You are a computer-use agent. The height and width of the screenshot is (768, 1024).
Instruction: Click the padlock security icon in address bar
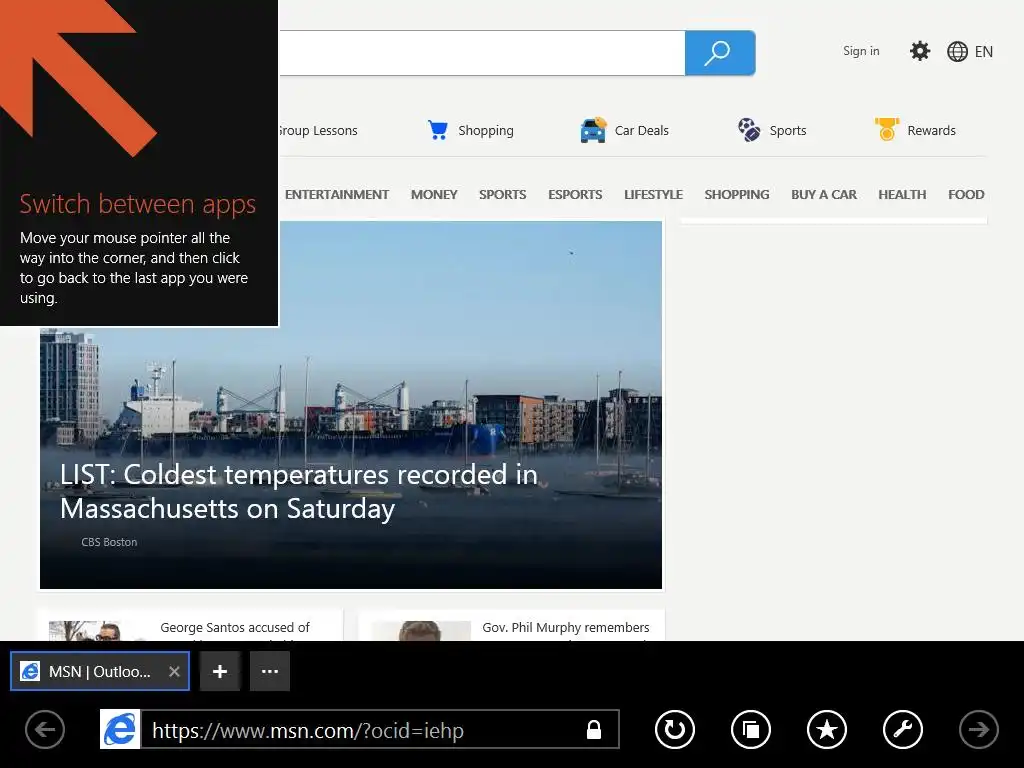(594, 729)
